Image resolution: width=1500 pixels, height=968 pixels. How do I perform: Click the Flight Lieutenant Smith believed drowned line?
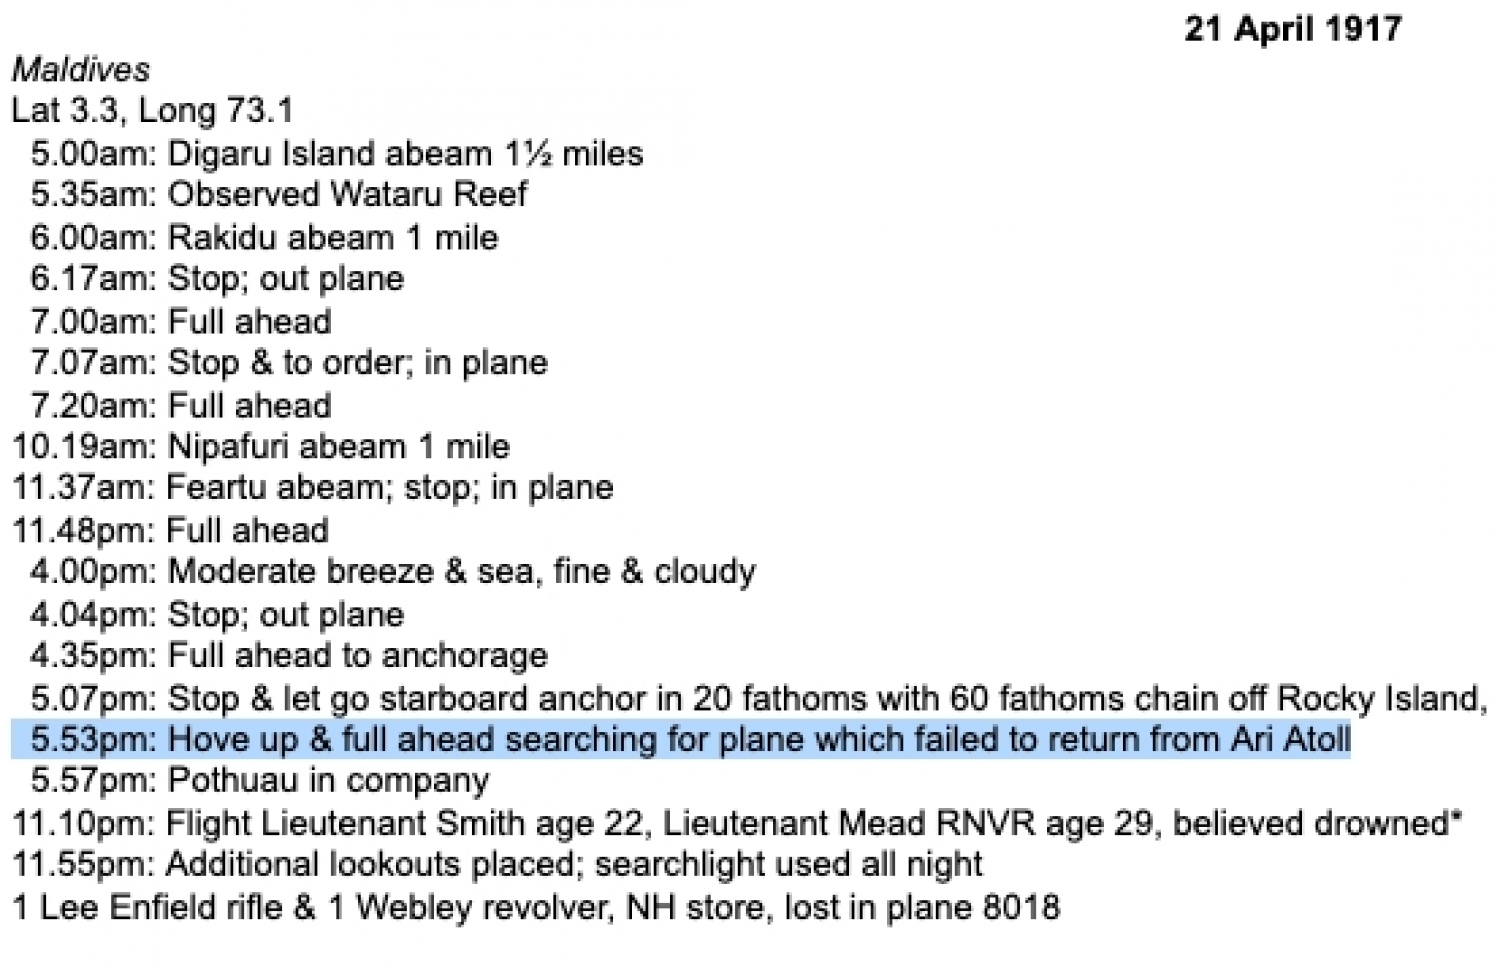[737, 824]
